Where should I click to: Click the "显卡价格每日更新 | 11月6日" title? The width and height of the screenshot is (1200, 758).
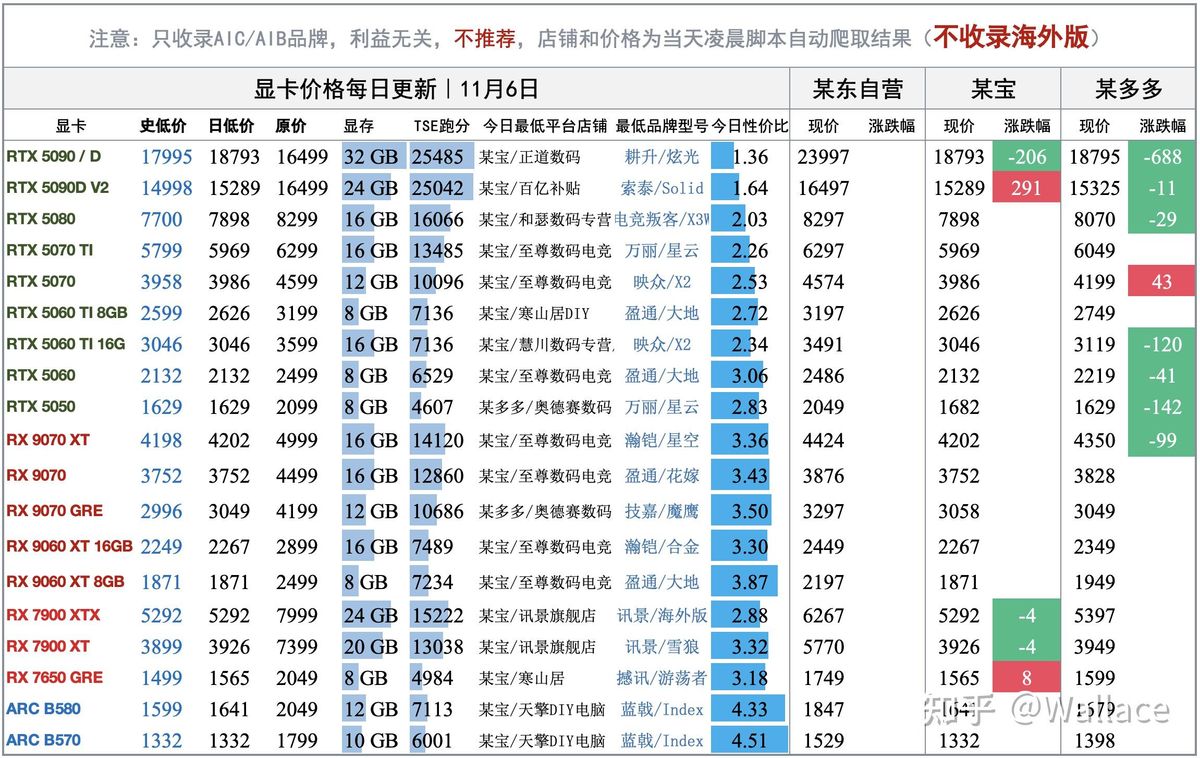pos(396,89)
